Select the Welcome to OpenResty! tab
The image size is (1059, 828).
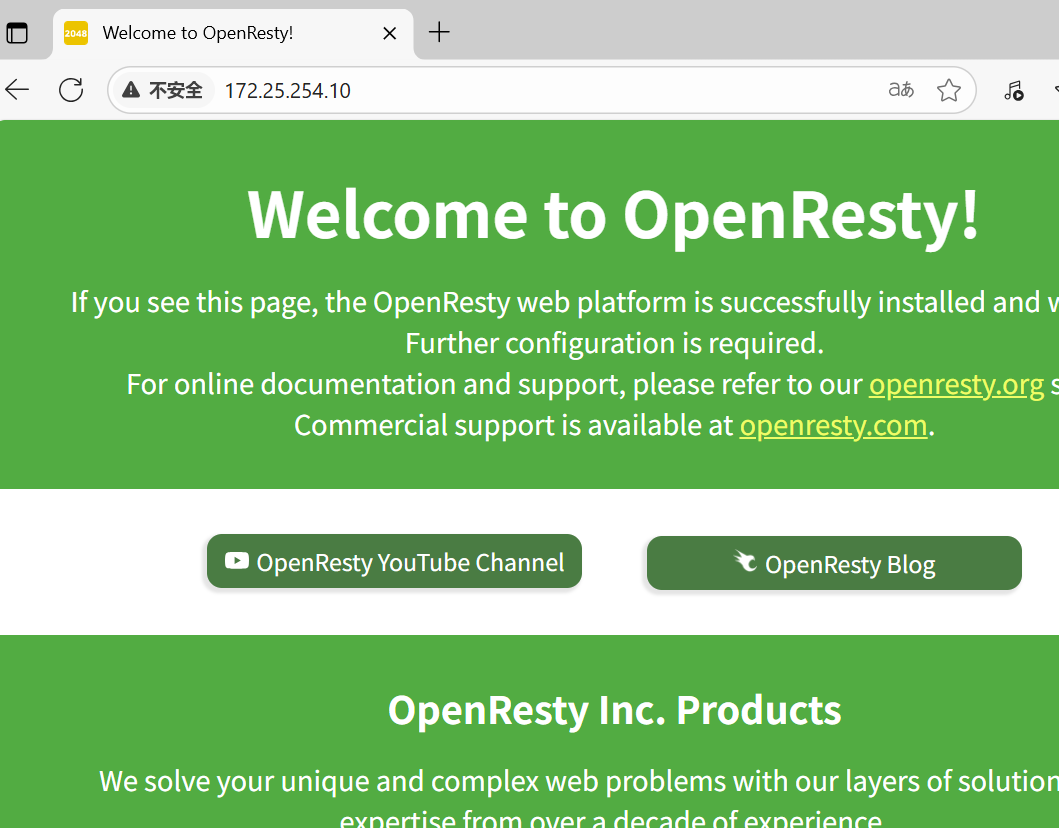(x=234, y=33)
